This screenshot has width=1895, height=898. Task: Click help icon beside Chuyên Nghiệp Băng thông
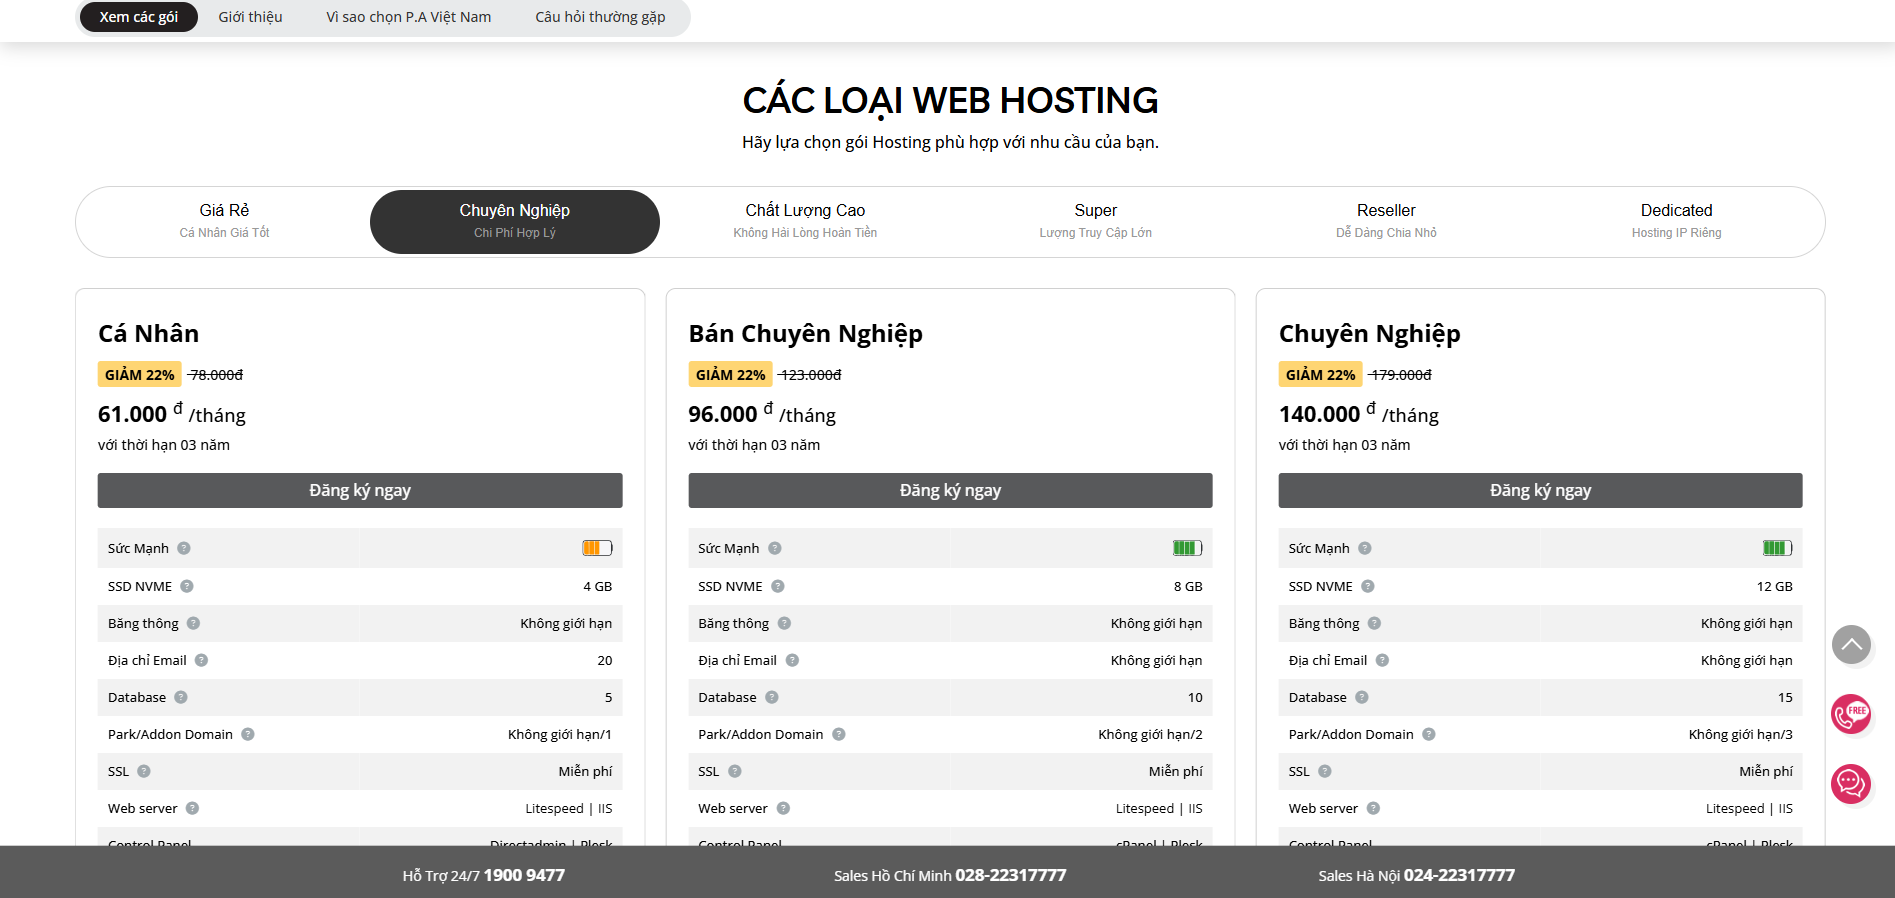coord(1374,623)
